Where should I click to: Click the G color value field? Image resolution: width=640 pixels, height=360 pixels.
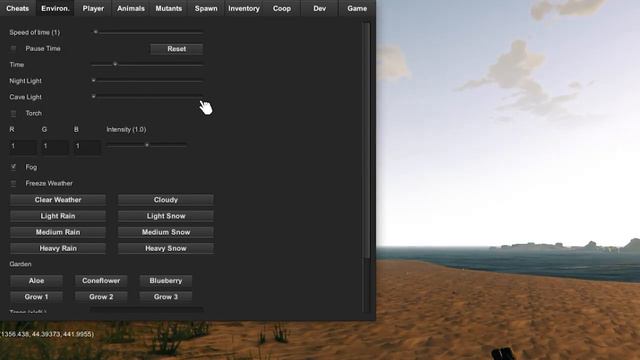point(55,147)
